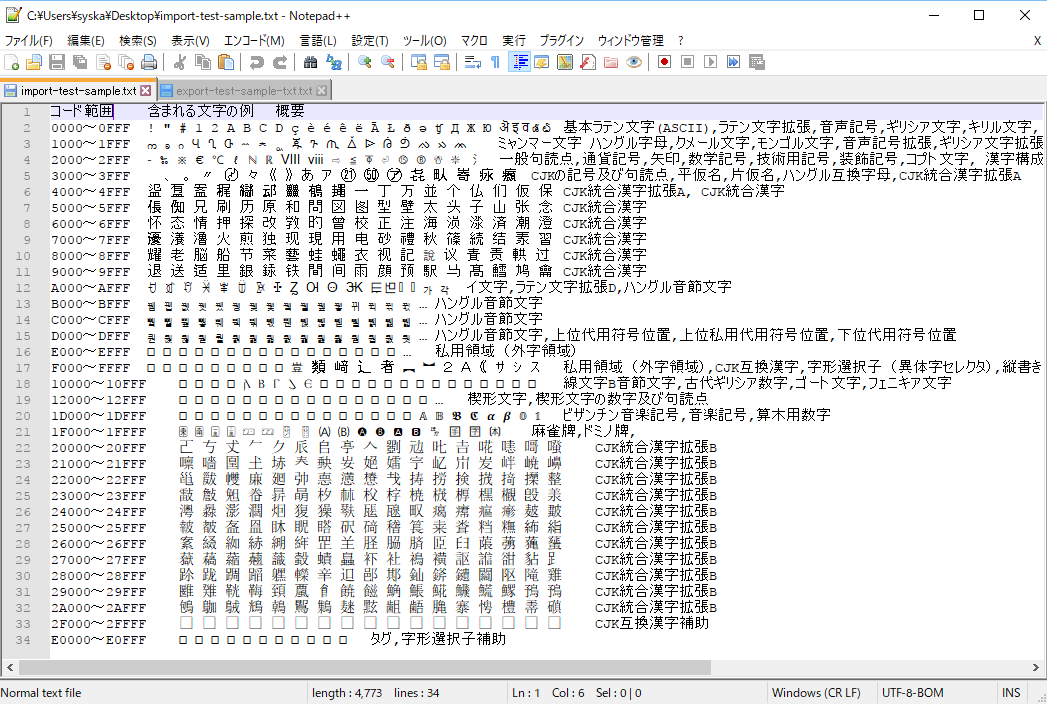Open the Replace toolbar icon

[334, 62]
